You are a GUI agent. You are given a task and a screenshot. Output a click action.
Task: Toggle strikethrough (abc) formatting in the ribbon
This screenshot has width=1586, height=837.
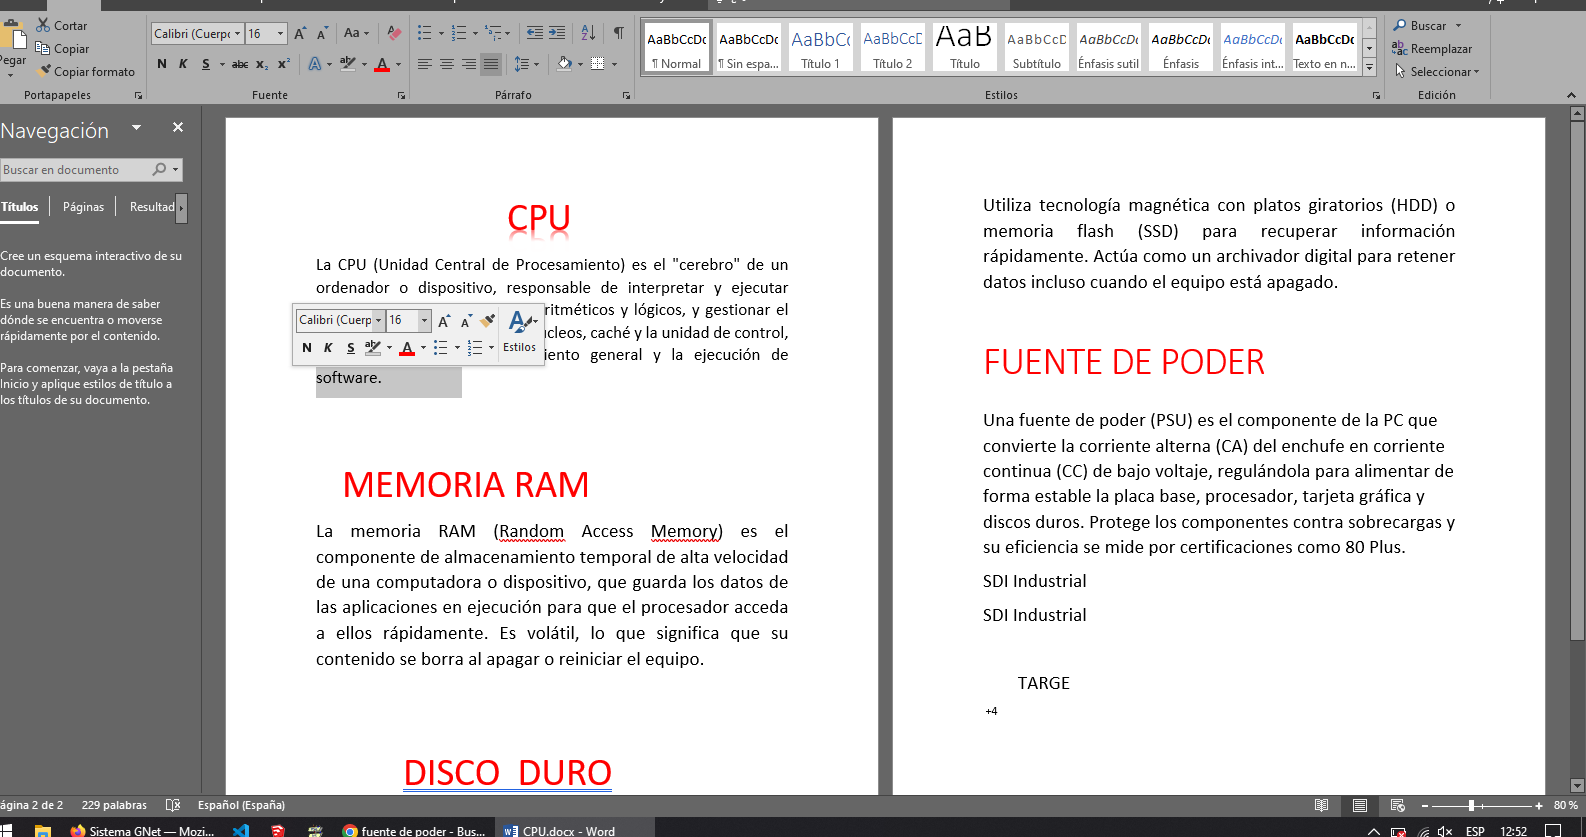[x=240, y=64]
